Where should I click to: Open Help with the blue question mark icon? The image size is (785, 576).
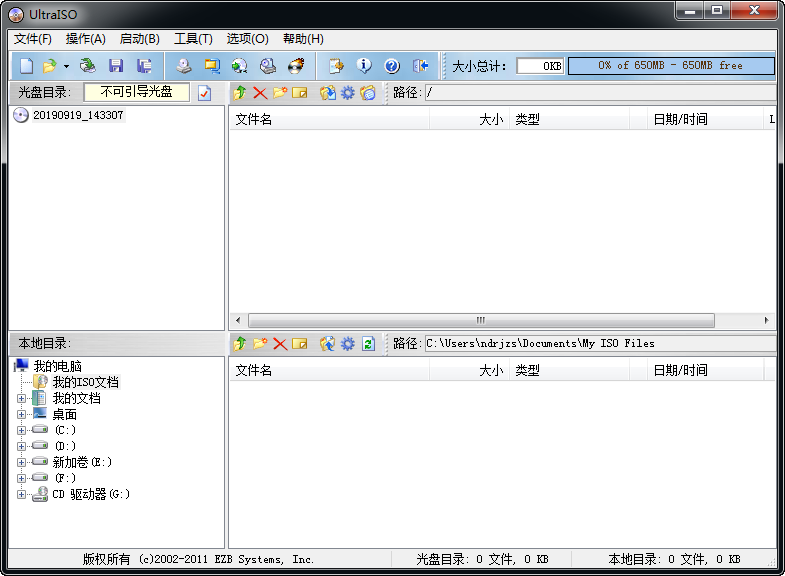392,66
